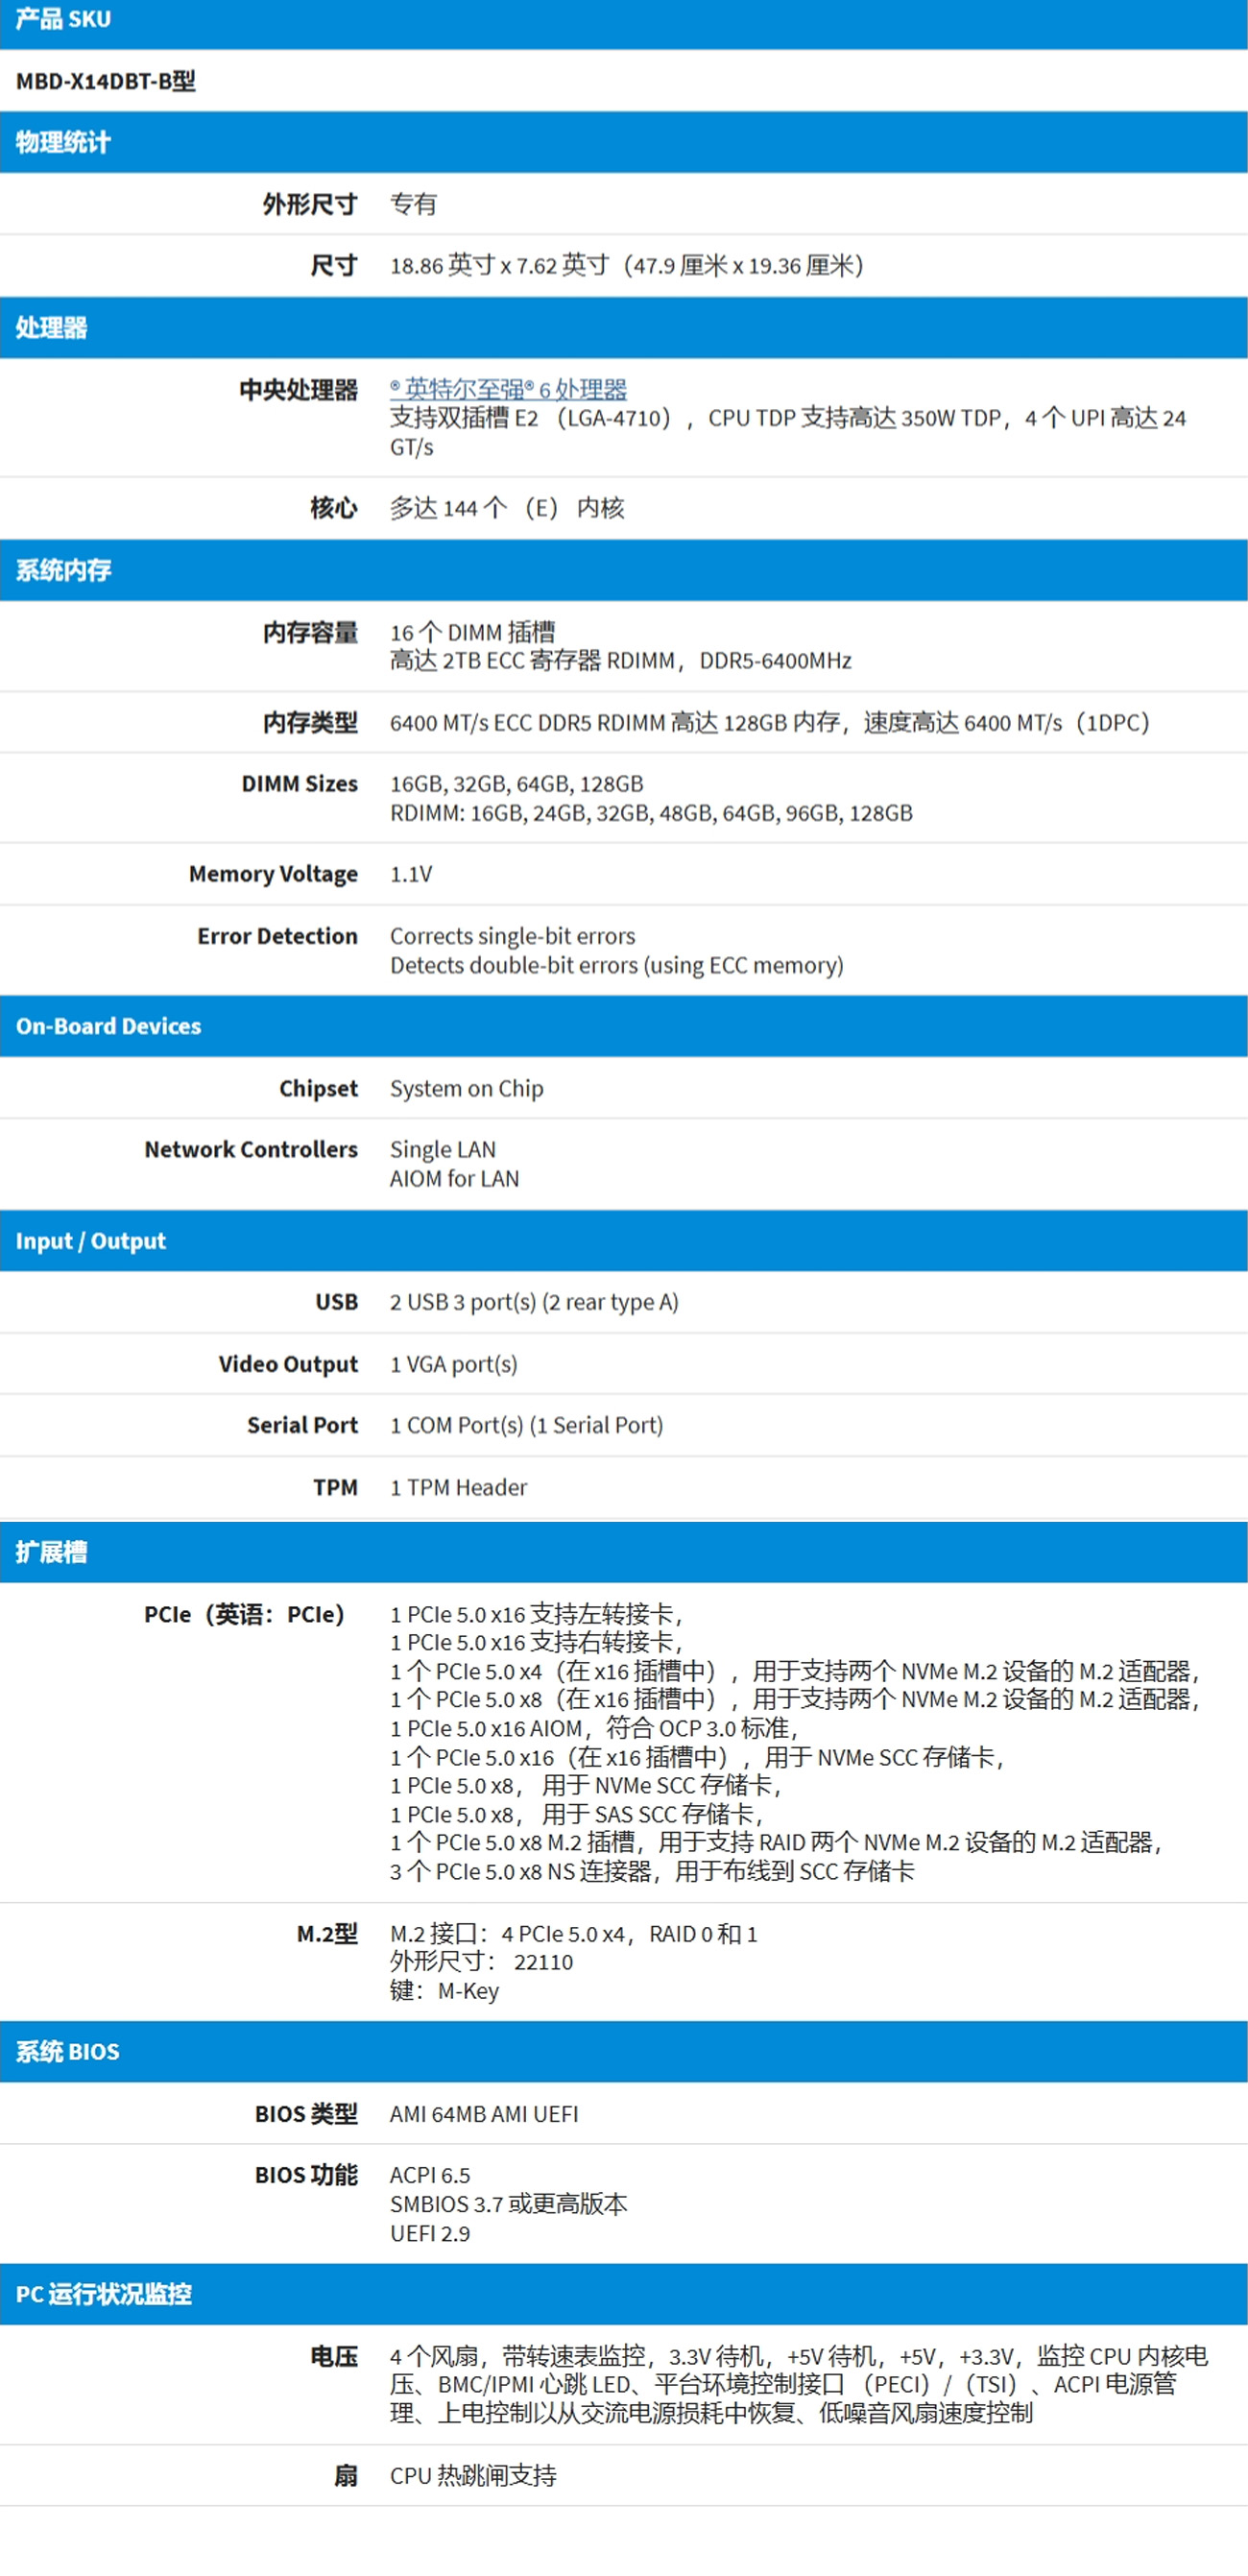Open the 英特尔至强 6 处理器 link
1248x2576 pixels.
coord(508,388)
